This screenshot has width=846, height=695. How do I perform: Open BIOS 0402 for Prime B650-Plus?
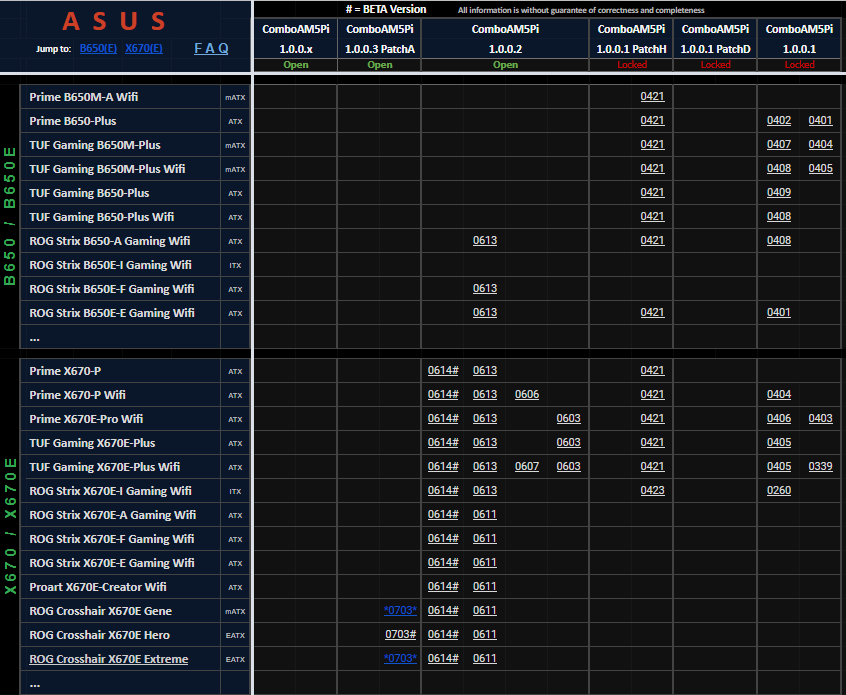779,120
